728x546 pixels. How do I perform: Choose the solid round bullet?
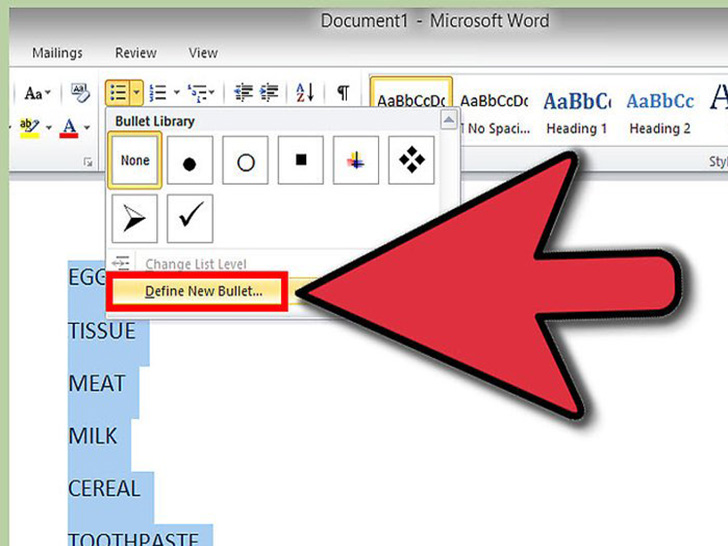(x=189, y=160)
